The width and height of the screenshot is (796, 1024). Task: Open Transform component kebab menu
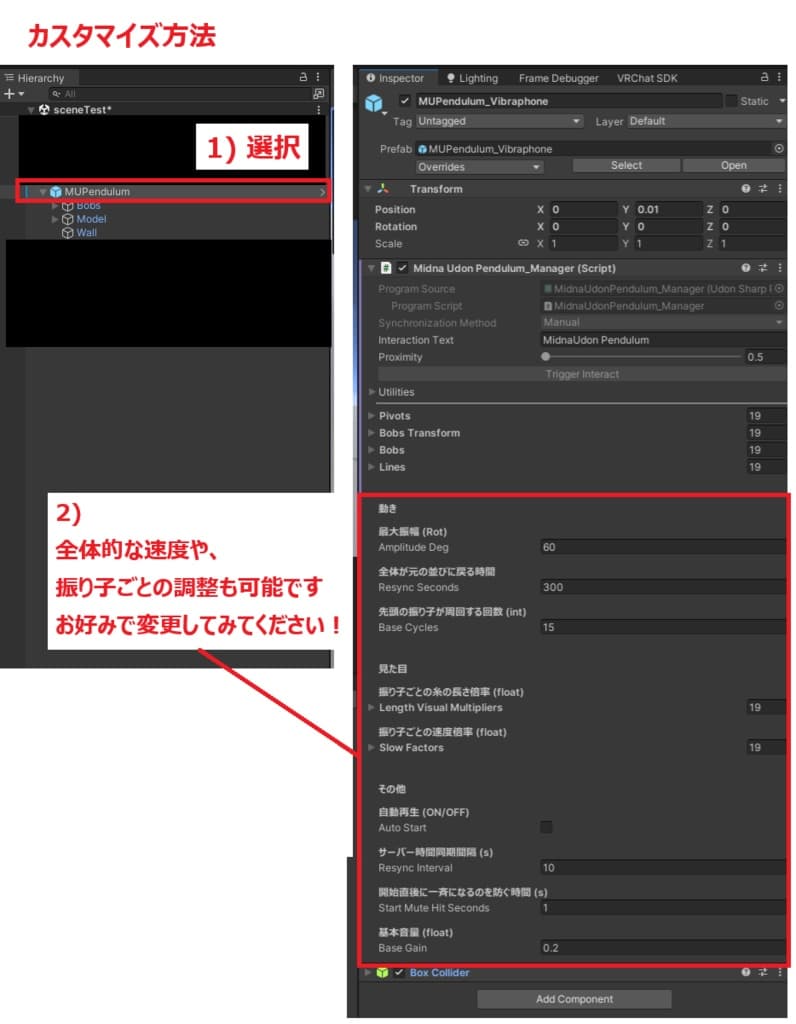[780, 189]
